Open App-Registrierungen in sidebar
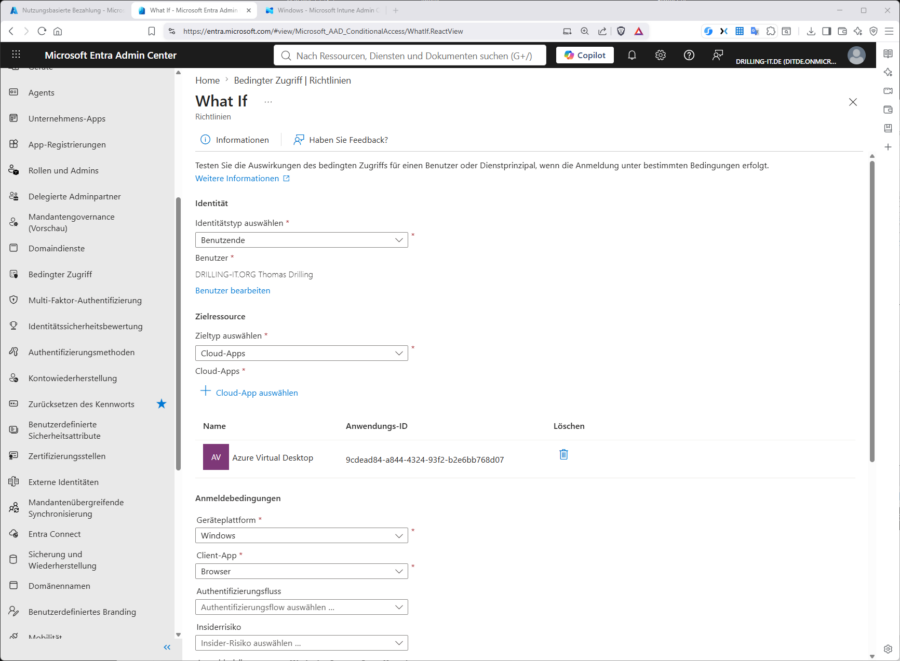Viewport: 900px width, 661px height. click(x=67, y=145)
